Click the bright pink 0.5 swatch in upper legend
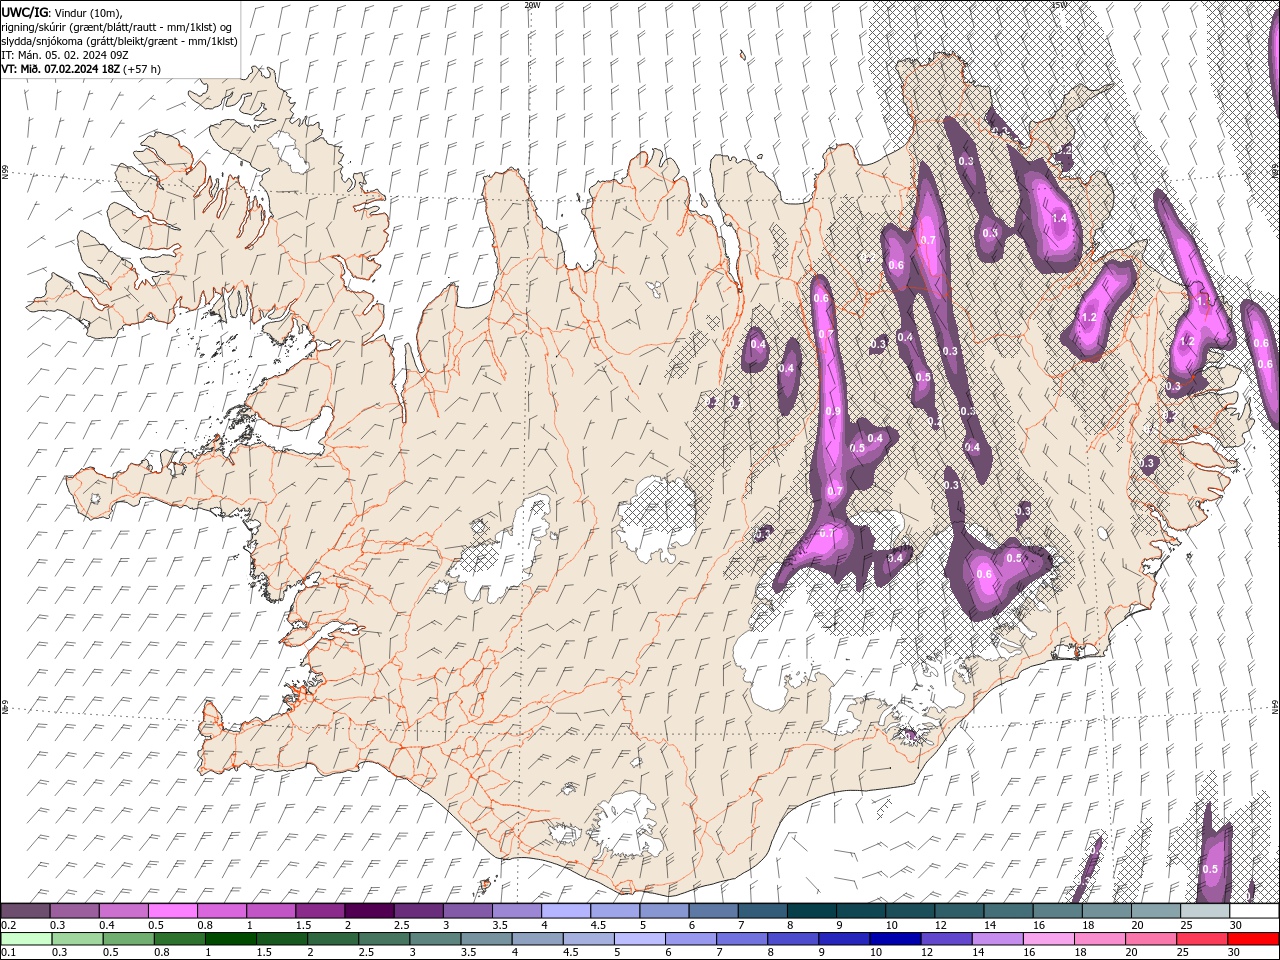Screen dimensions: 1280x960 [x=172, y=911]
